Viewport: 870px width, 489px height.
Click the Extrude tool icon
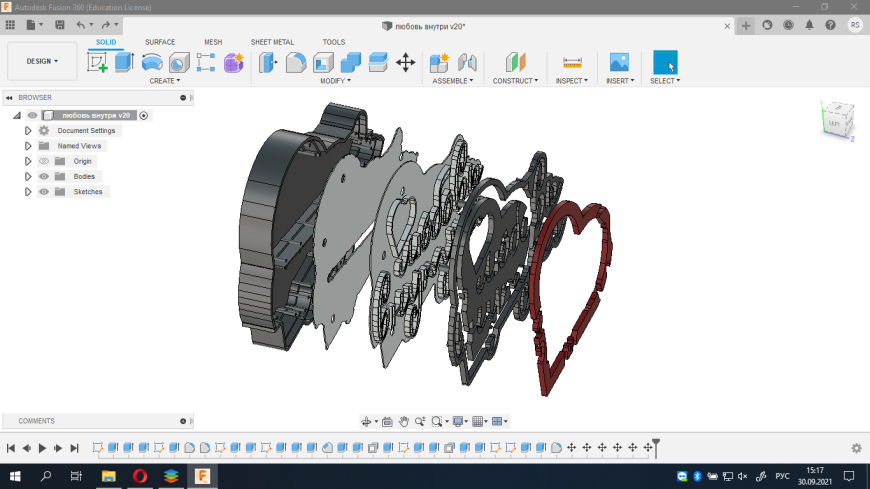124,62
